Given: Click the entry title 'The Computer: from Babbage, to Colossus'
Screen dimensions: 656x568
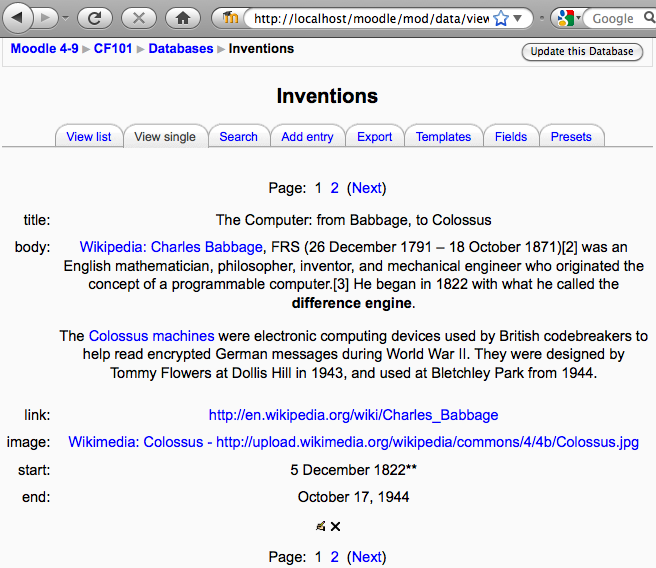Looking at the screenshot, I should [x=354, y=220].
